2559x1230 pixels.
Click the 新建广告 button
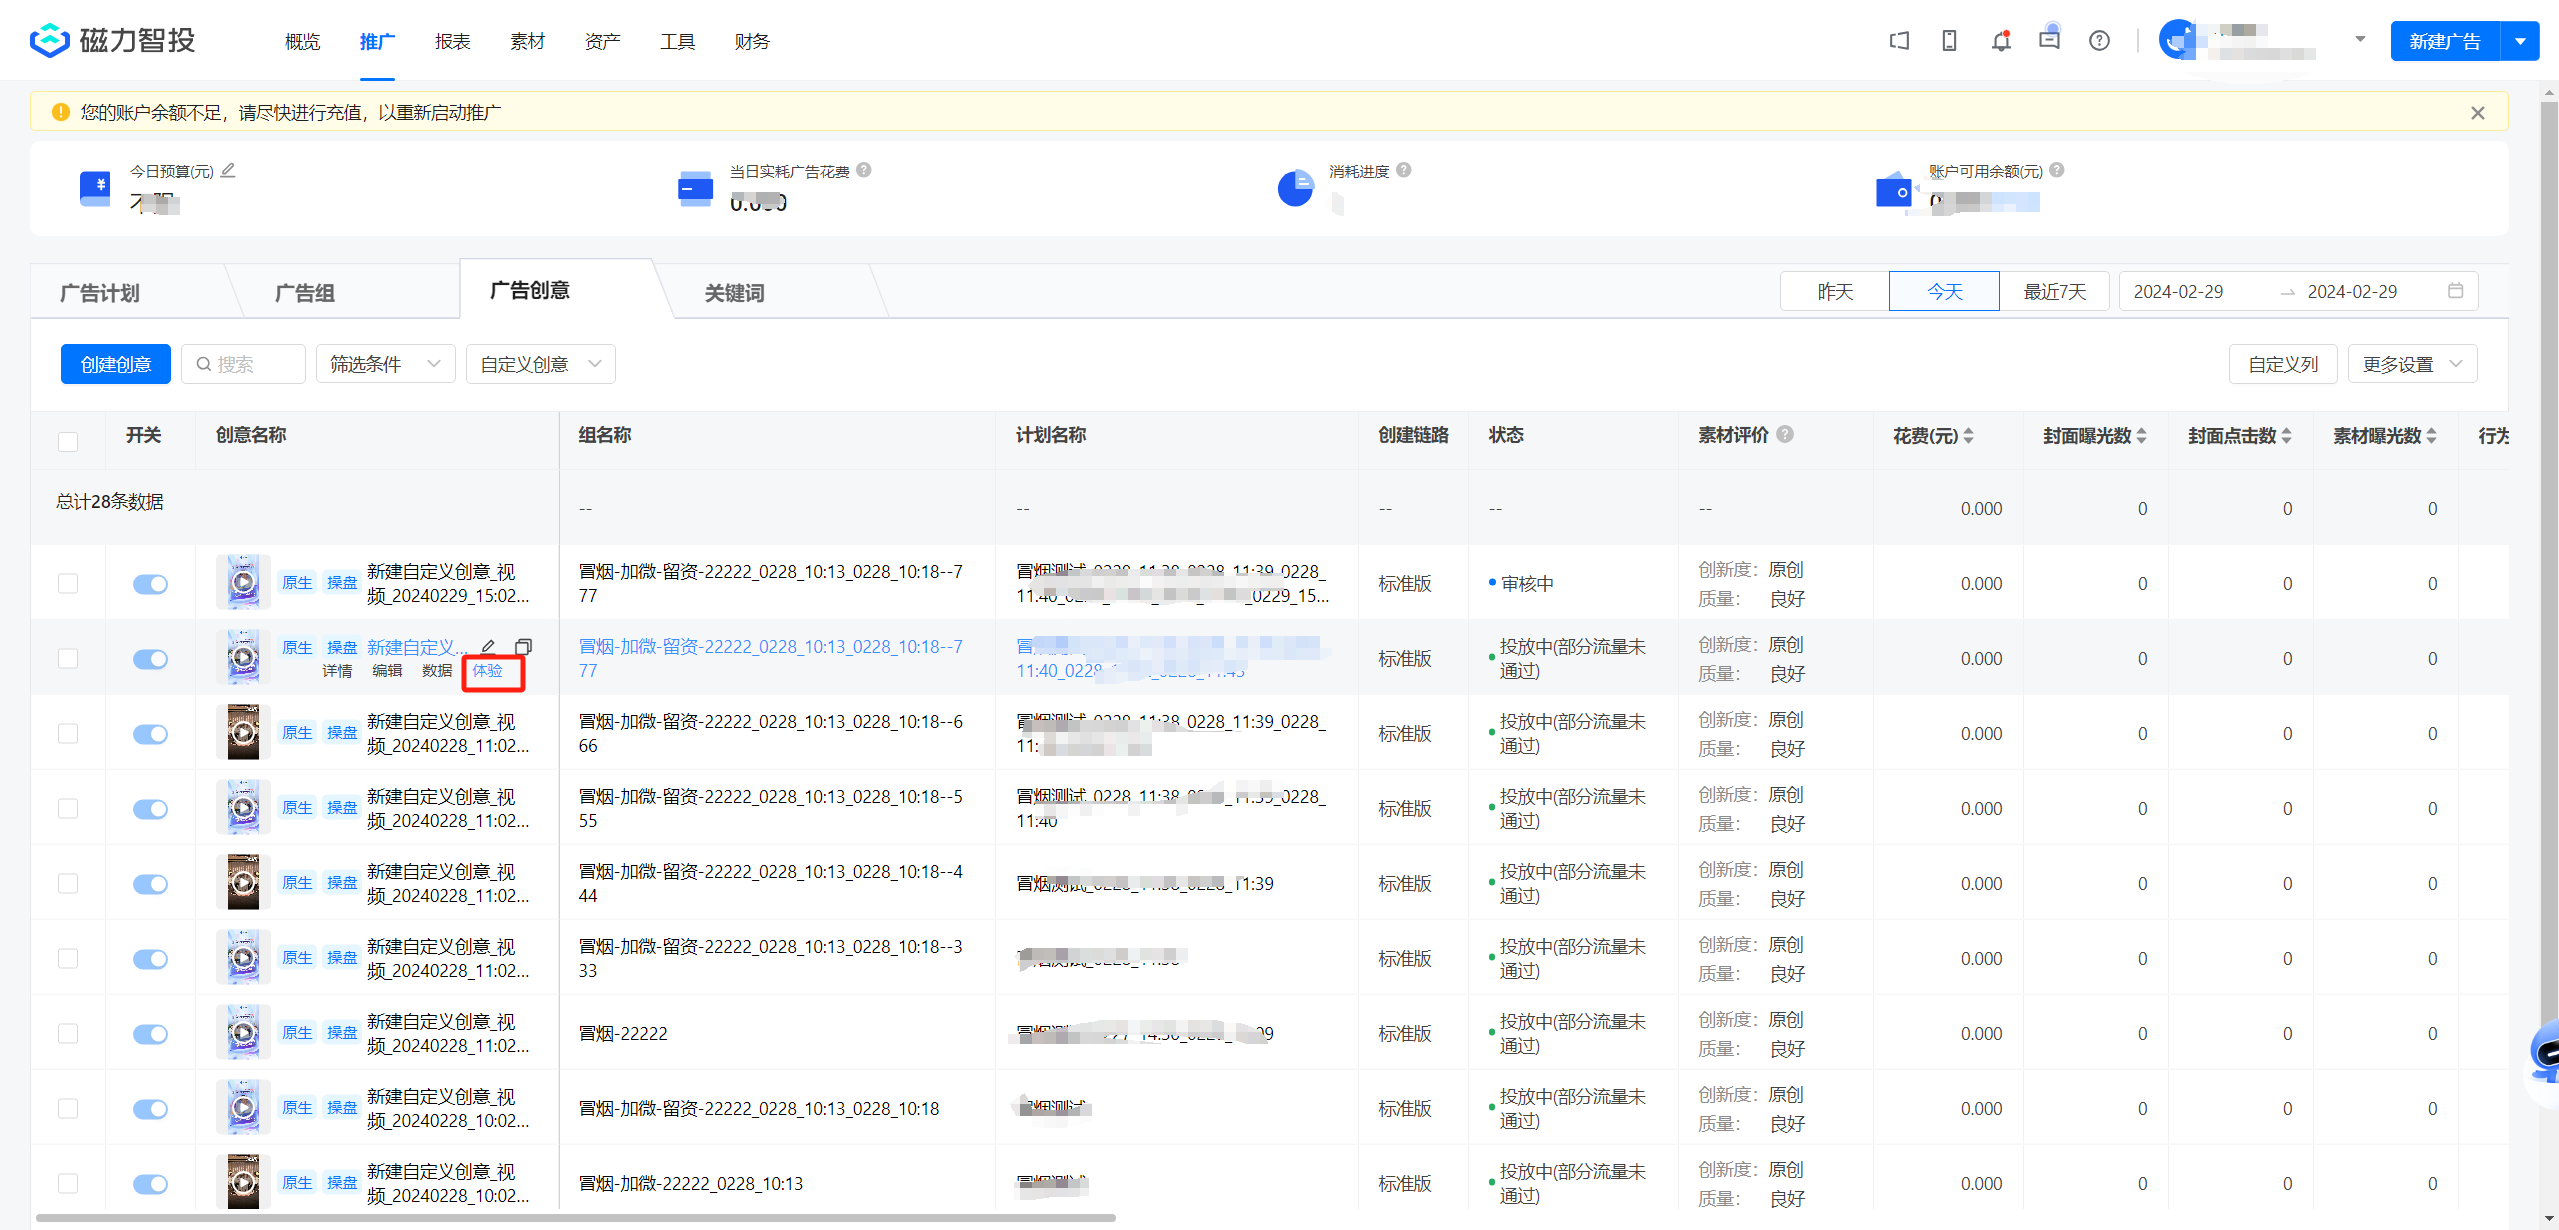2445,41
